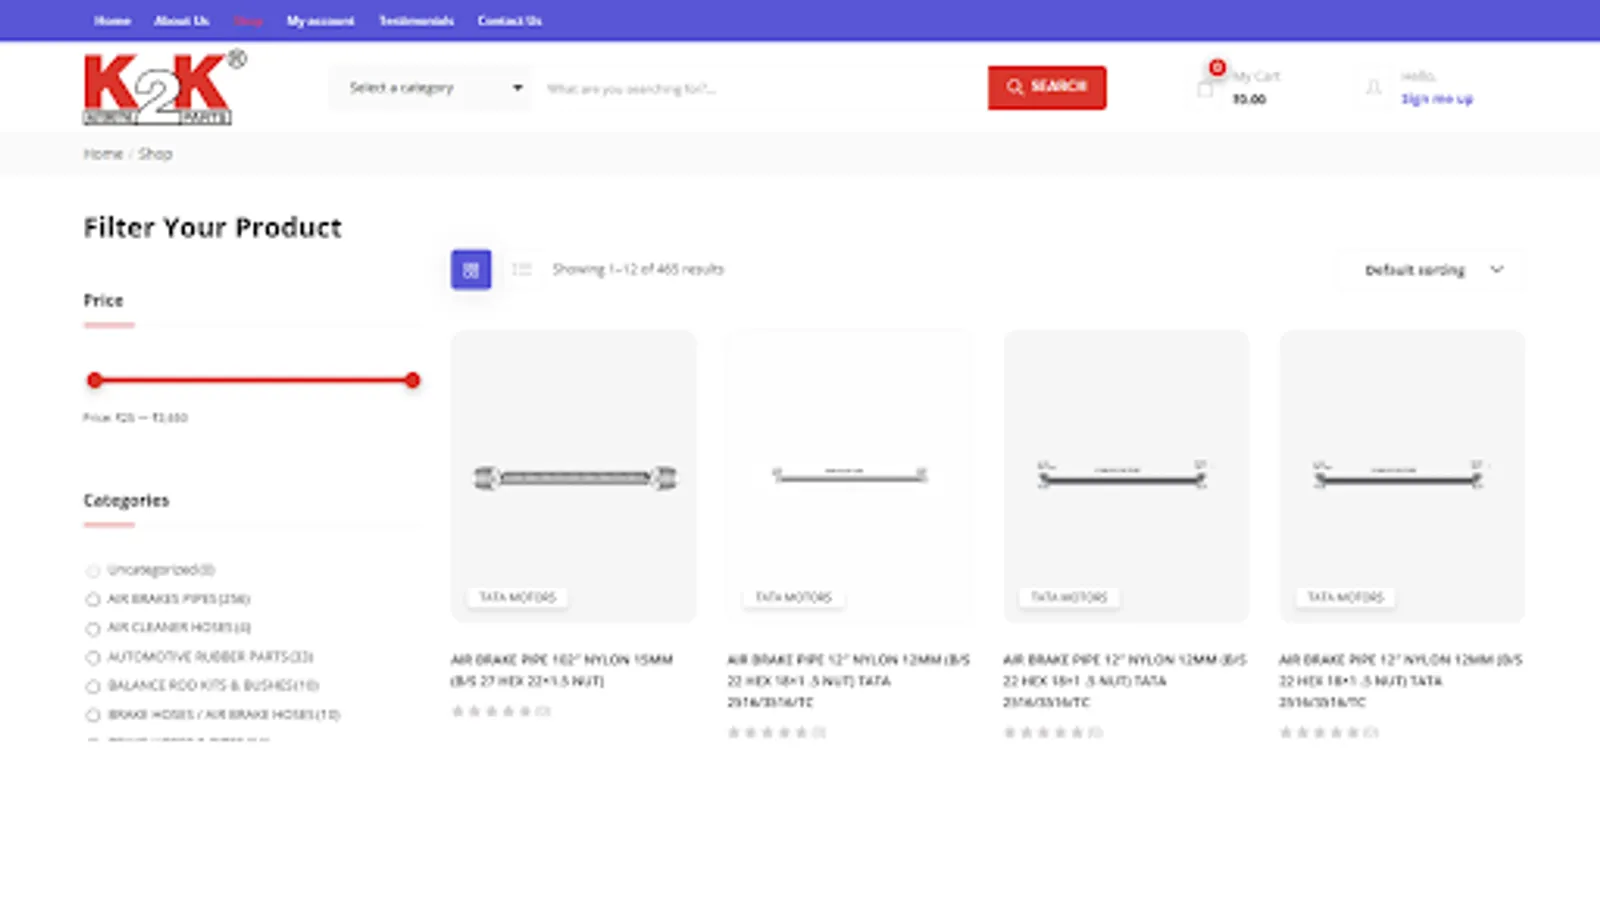
Task: Click the red cart count badge
Action: [x=1217, y=67]
